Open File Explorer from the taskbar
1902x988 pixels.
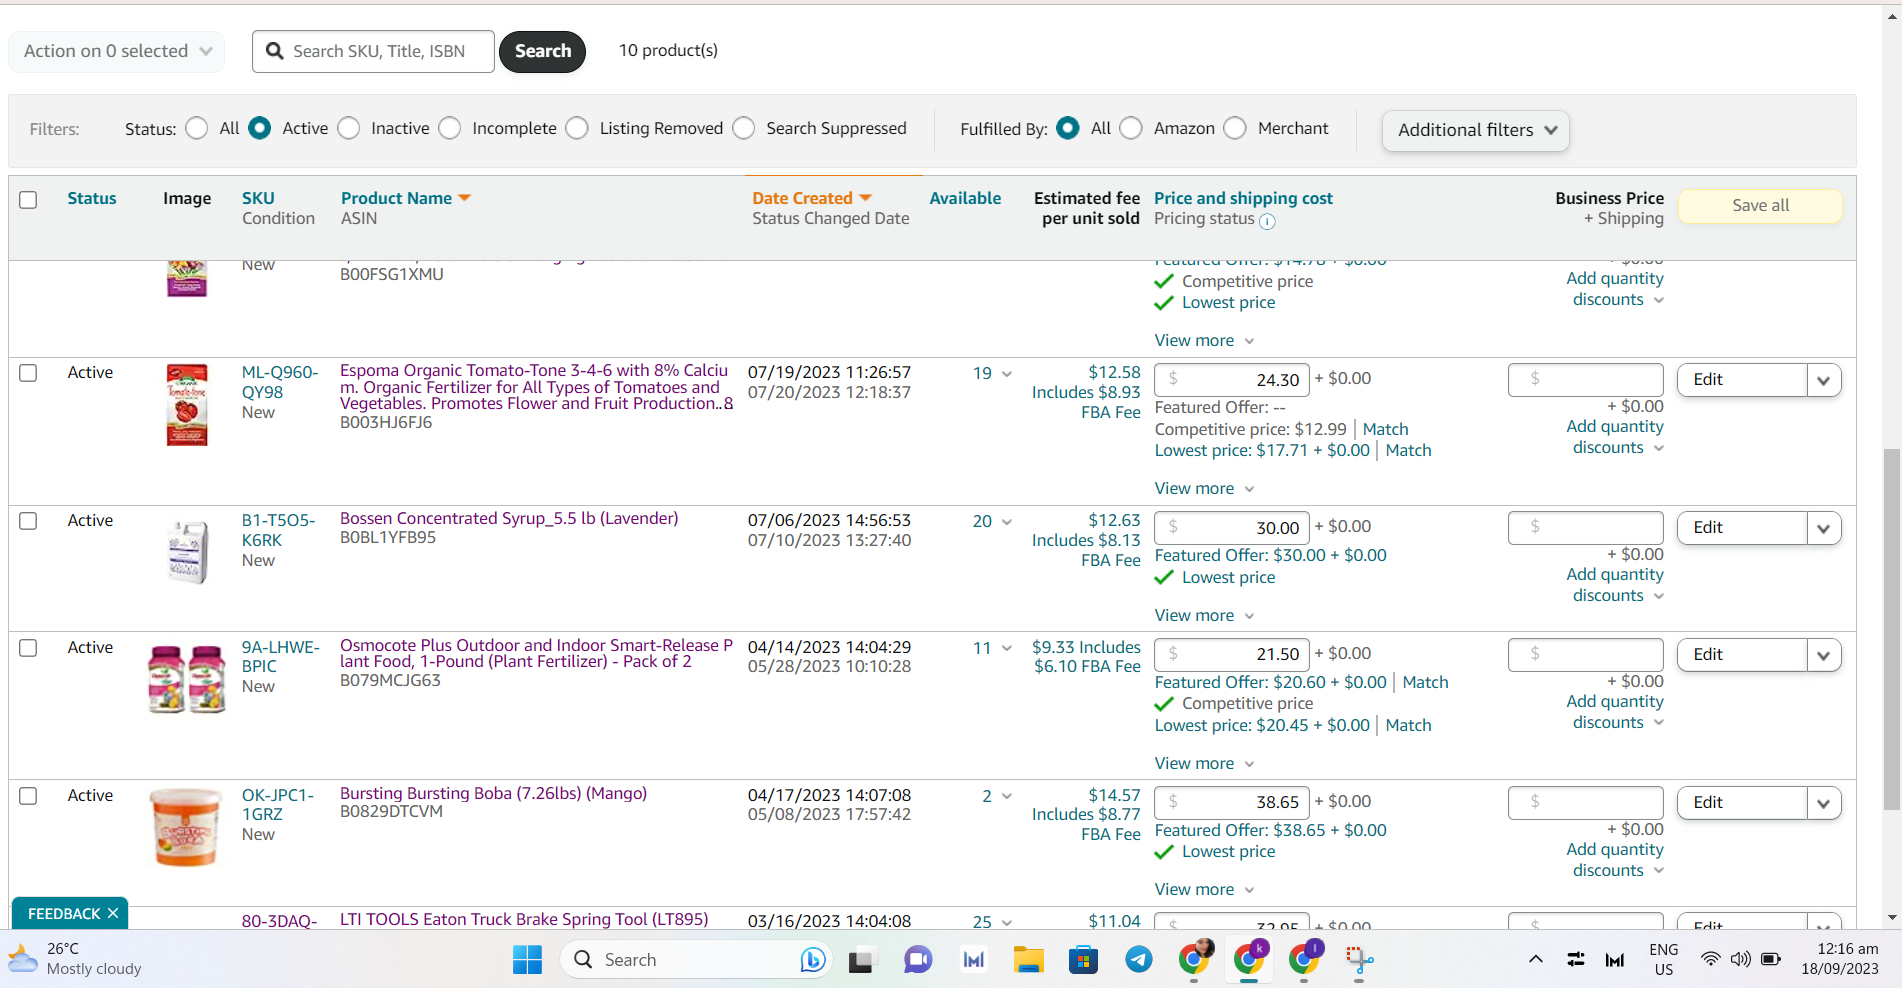click(1028, 960)
